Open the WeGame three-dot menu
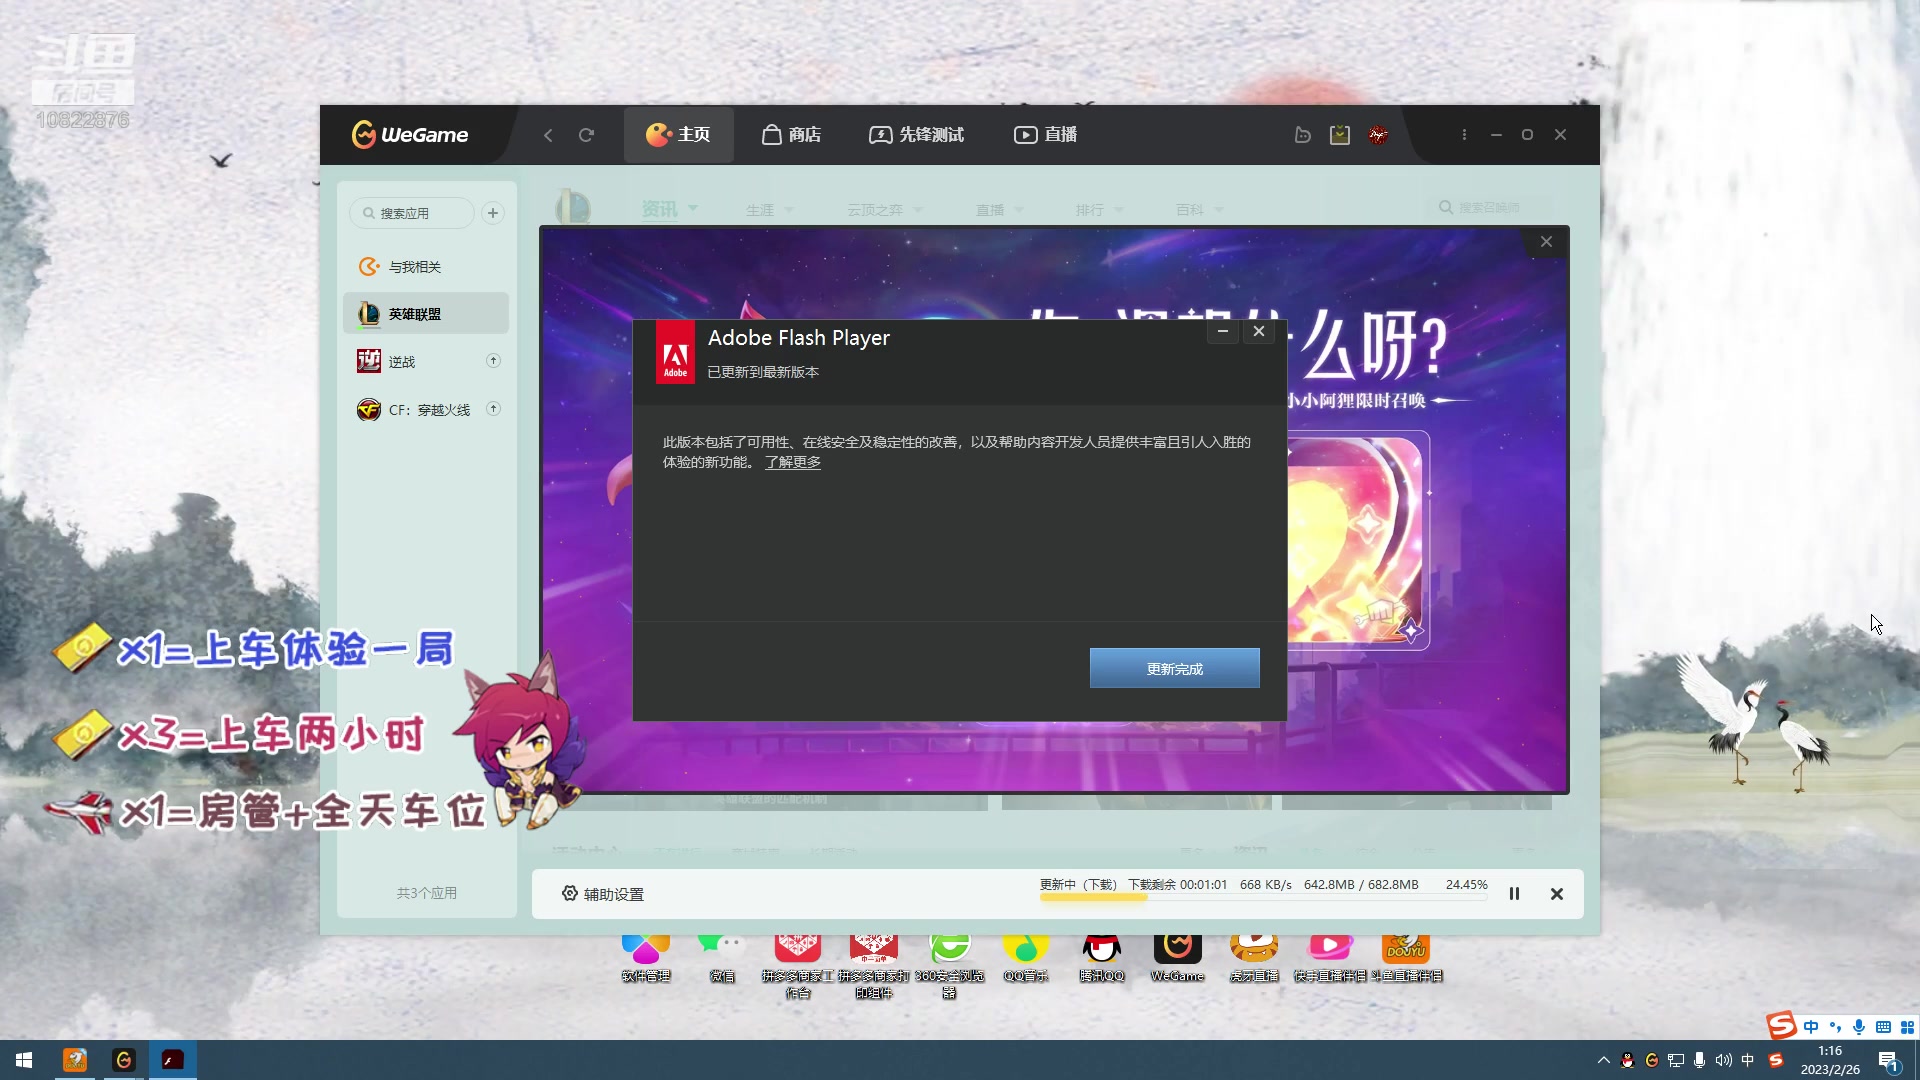 click(1464, 135)
